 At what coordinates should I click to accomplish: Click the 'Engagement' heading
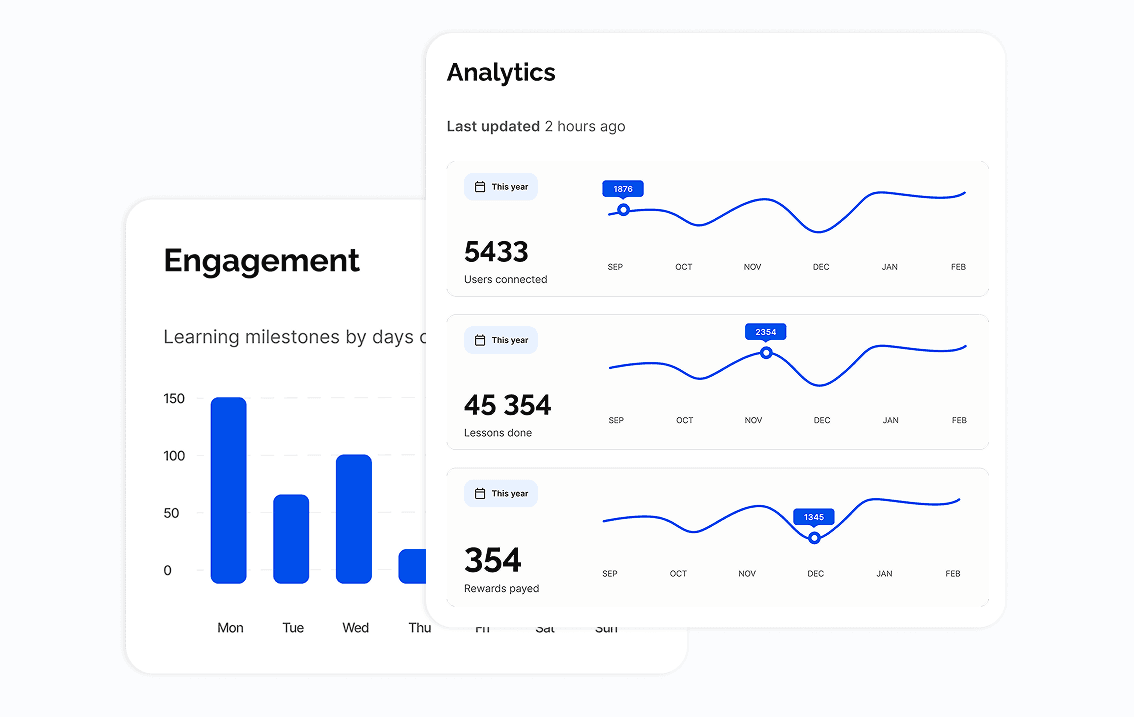click(x=262, y=261)
